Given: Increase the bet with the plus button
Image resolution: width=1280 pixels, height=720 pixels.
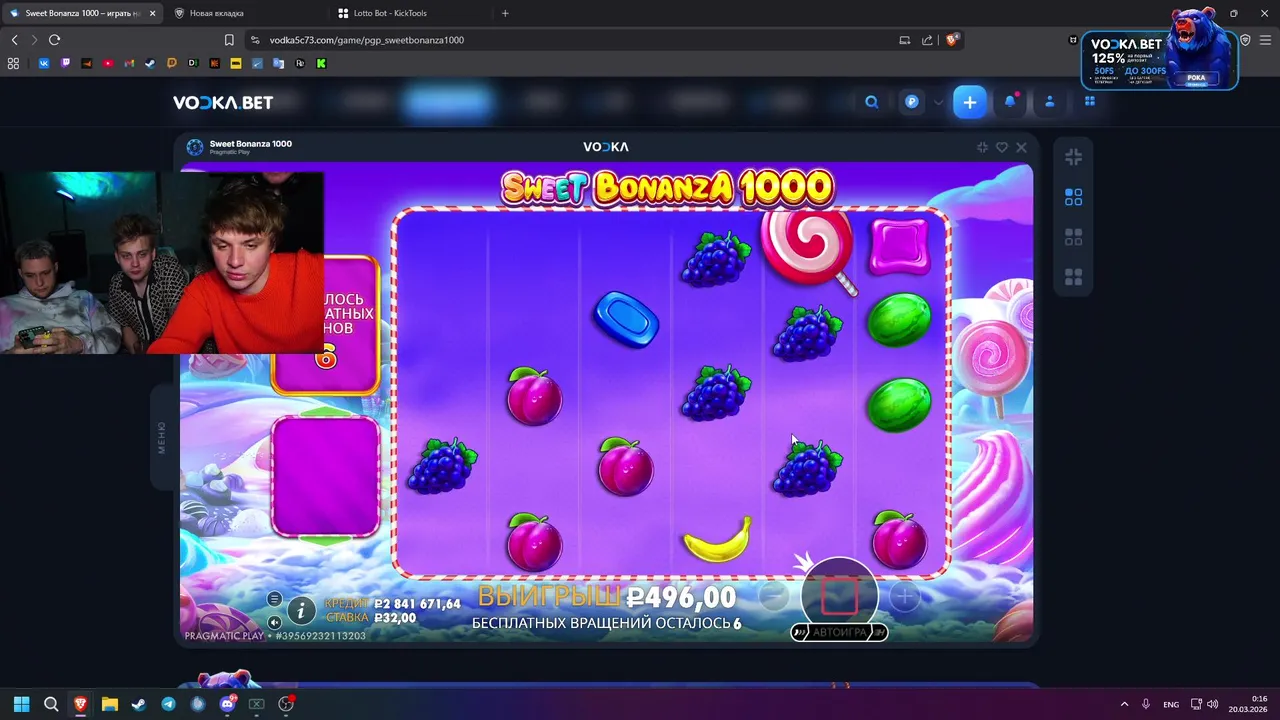Looking at the screenshot, I should click(904, 597).
